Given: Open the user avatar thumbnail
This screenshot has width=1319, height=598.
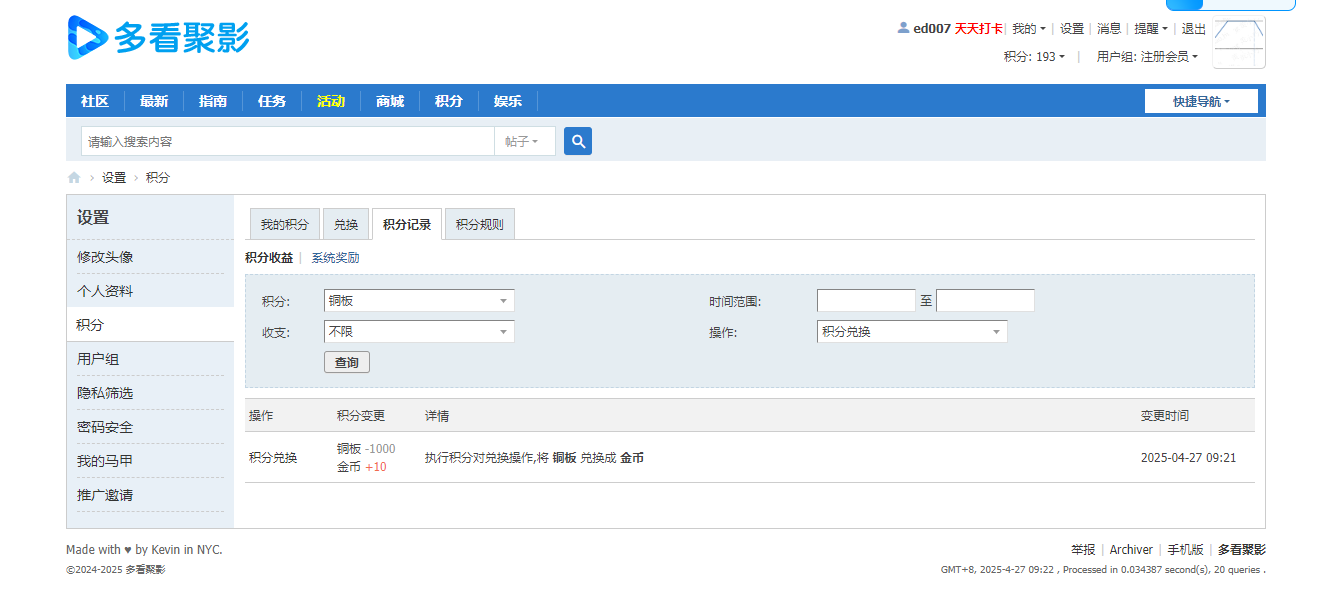Looking at the screenshot, I should 1239,42.
